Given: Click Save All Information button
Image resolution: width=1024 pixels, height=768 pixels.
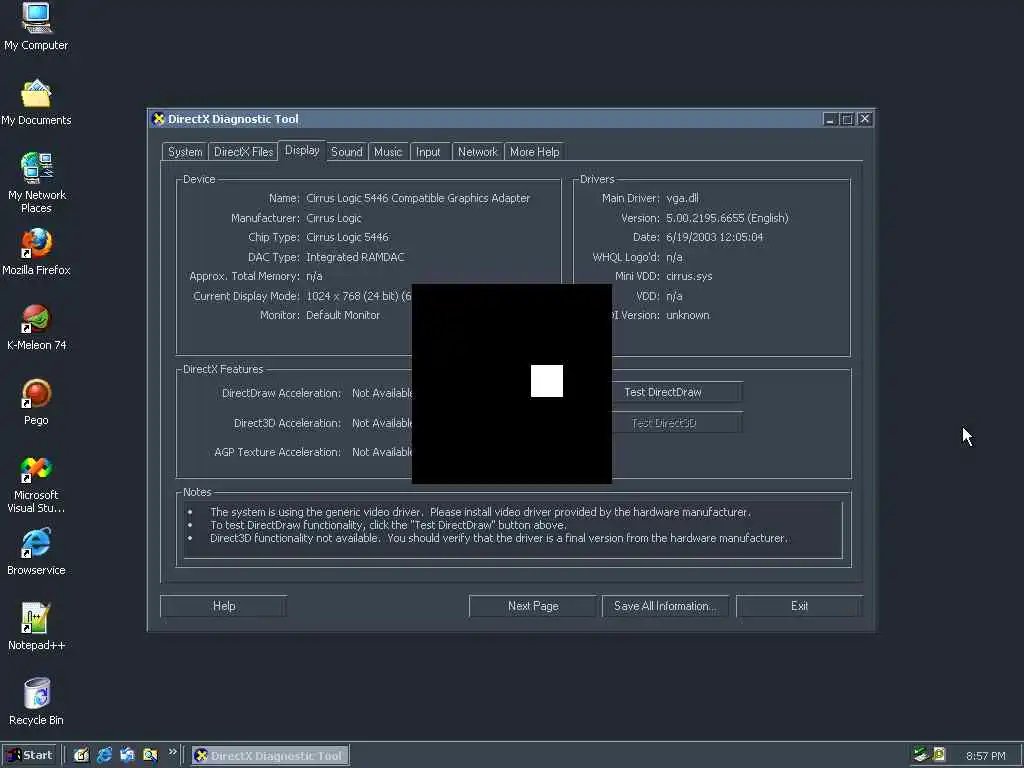Looking at the screenshot, I should 665,606.
